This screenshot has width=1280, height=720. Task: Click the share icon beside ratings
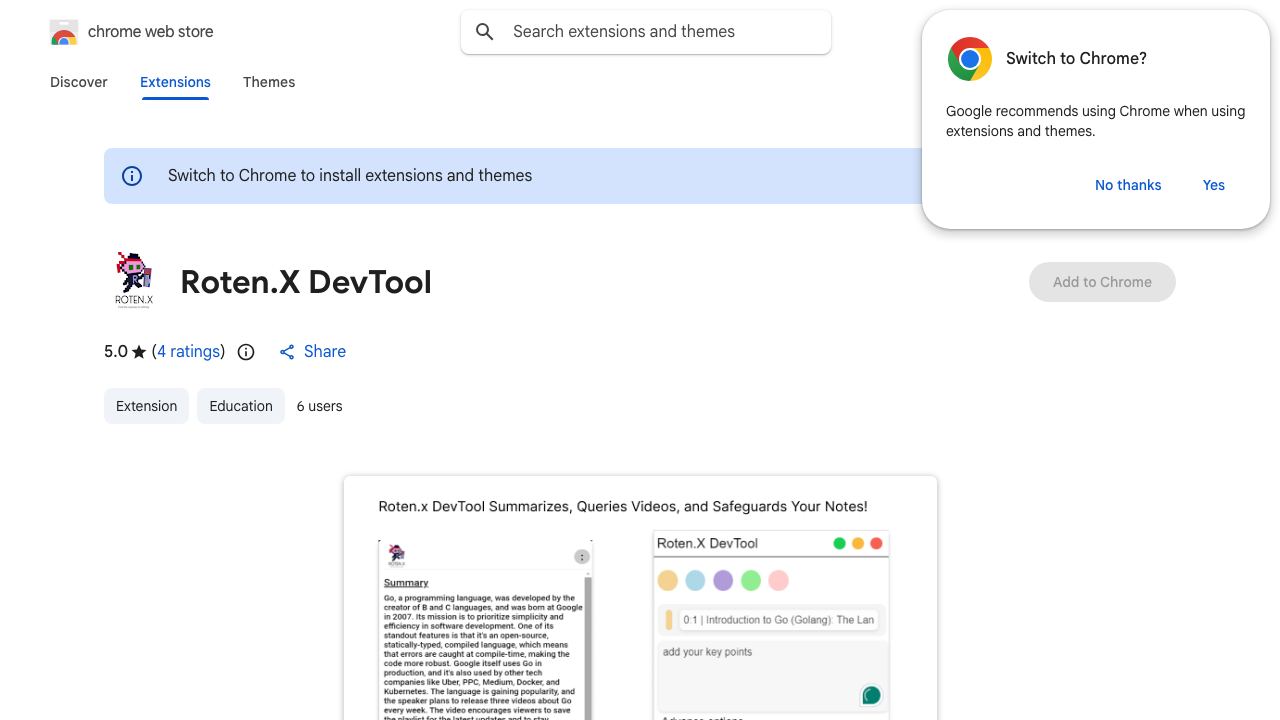click(287, 352)
